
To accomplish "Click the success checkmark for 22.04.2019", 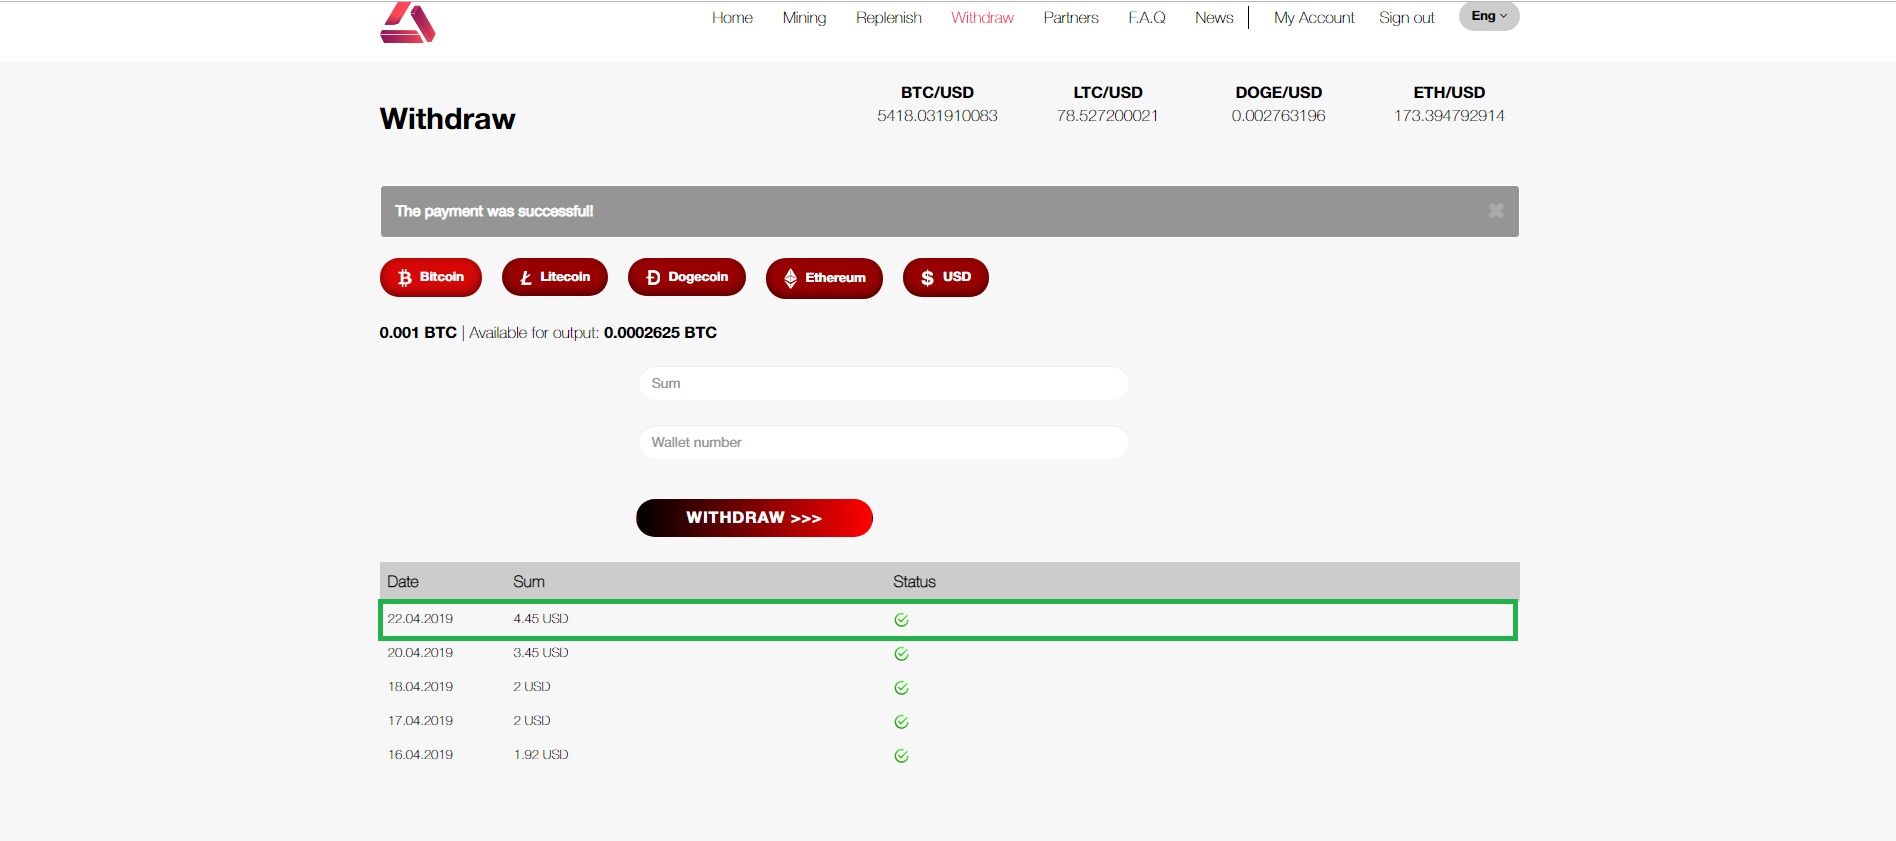I will (x=901, y=620).
